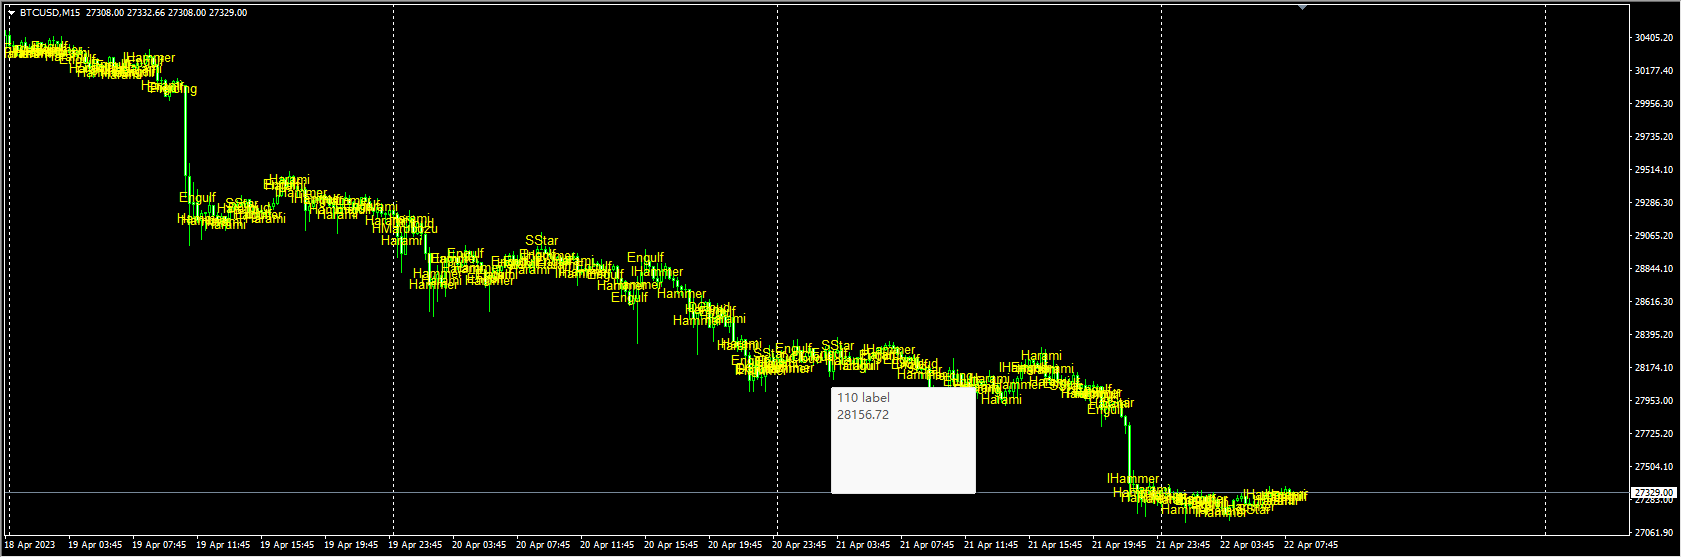Click the '21 Apr 23:45' time label
Viewport: 1682px width, 558px height.
pos(1183,545)
